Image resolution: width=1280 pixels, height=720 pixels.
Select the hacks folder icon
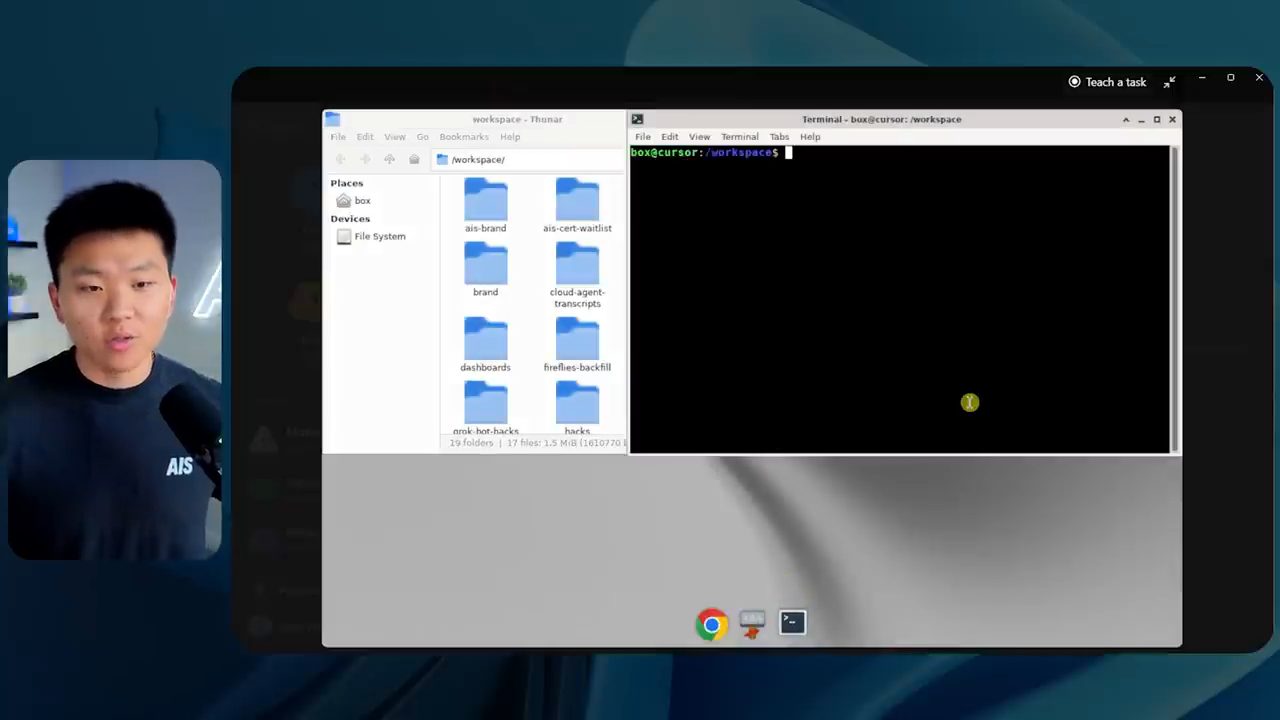(x=577, y=402)
